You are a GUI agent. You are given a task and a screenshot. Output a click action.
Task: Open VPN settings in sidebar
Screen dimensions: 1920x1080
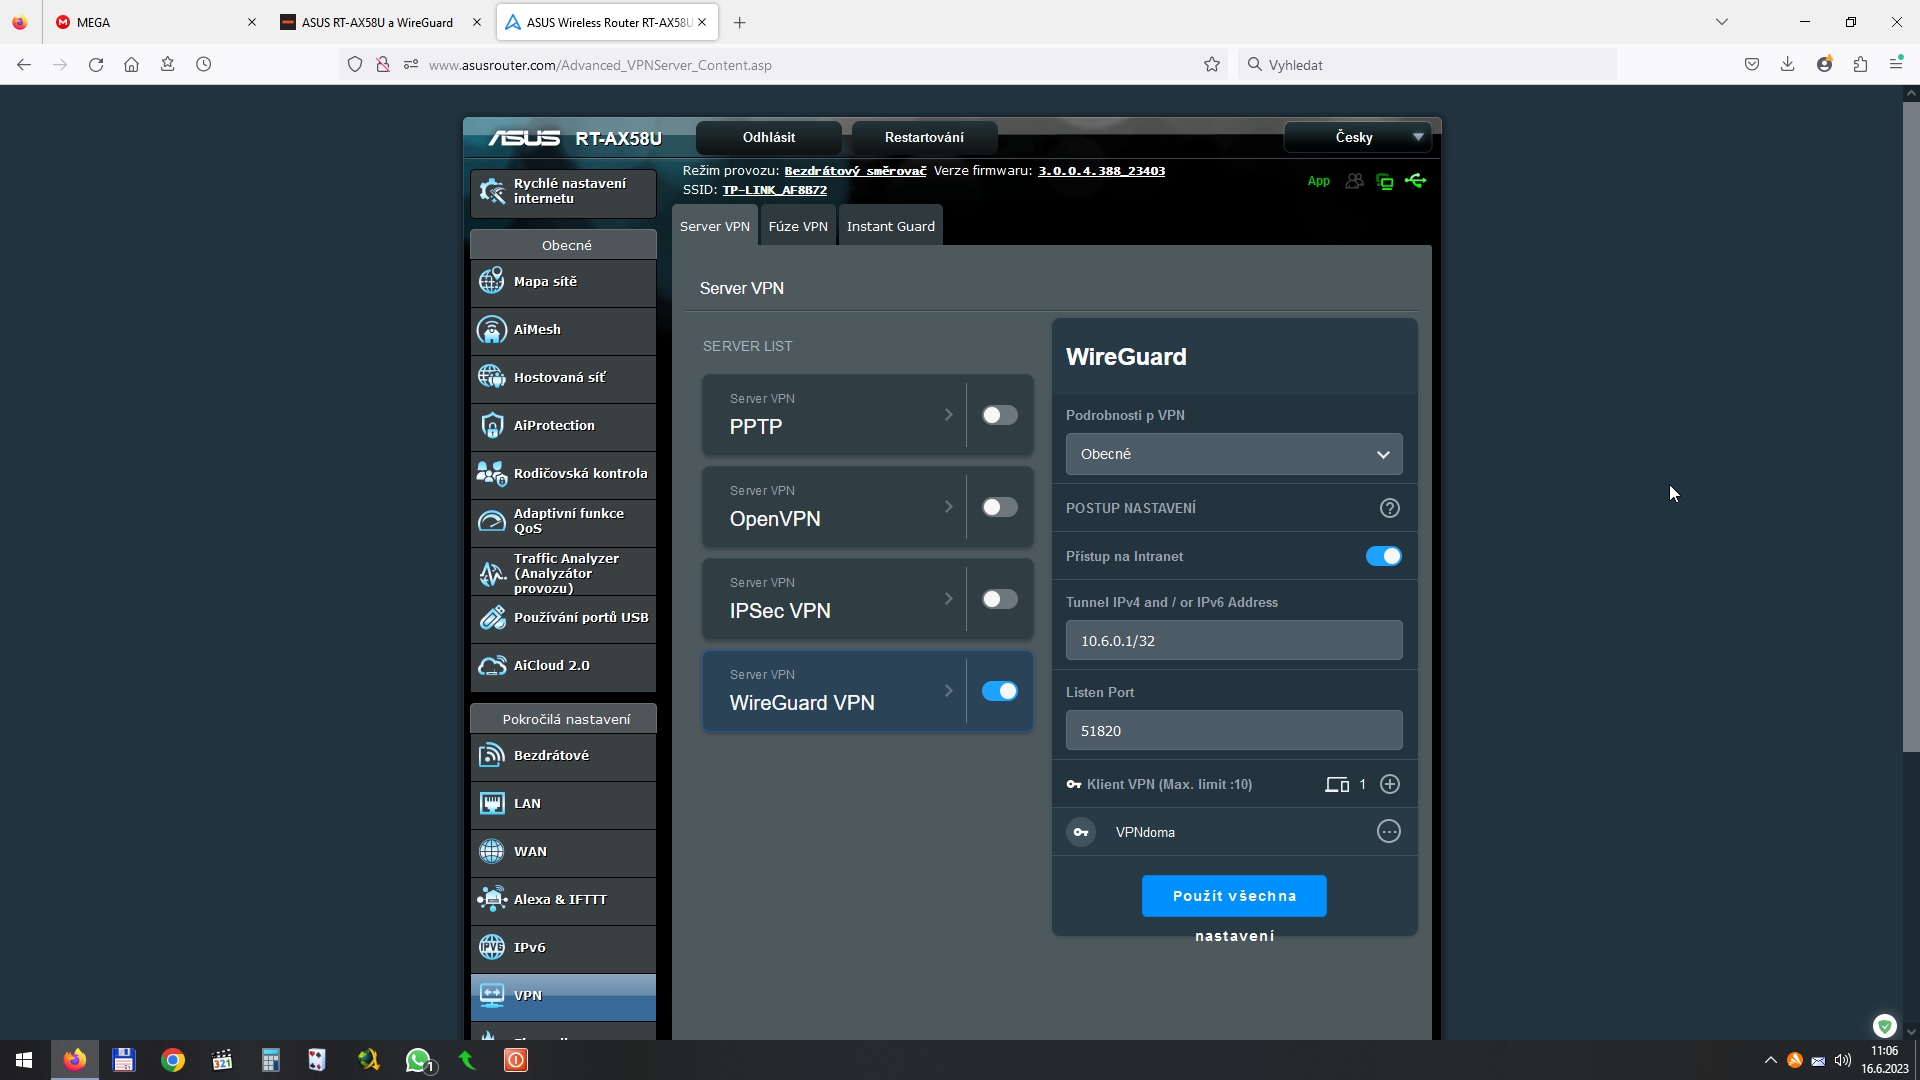[563, 996]
